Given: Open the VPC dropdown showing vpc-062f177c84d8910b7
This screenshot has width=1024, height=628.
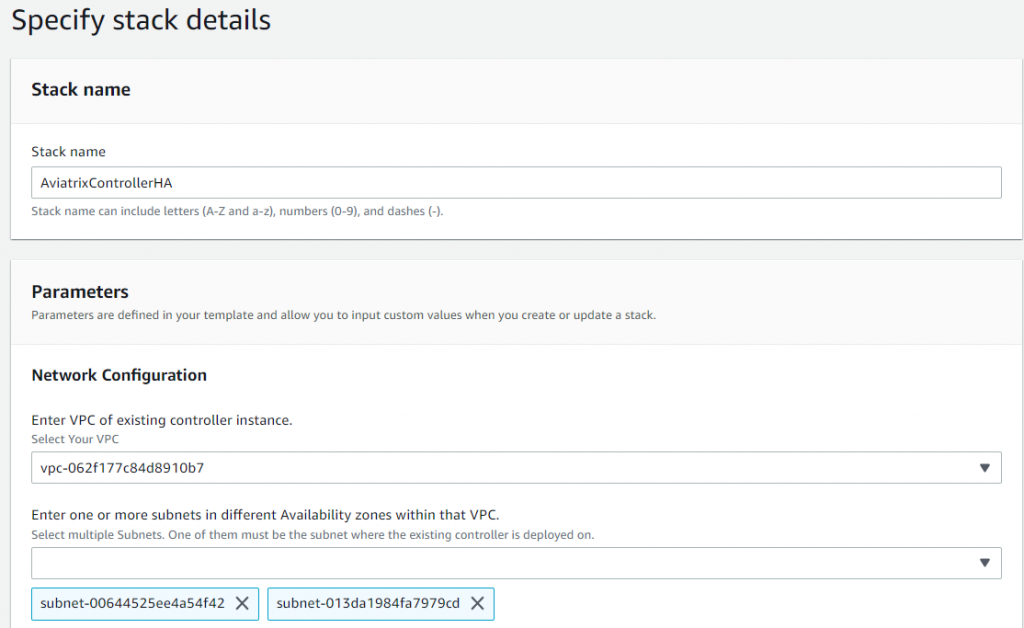Looking at the screenshot, I should coord(516,467).
